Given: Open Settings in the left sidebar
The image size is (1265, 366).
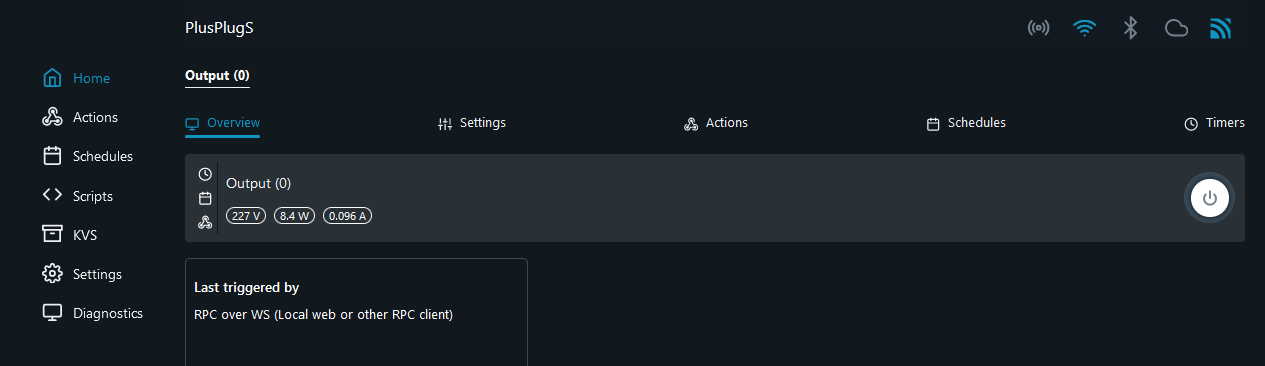Looking at the screenshot, I should coord(82,274).
